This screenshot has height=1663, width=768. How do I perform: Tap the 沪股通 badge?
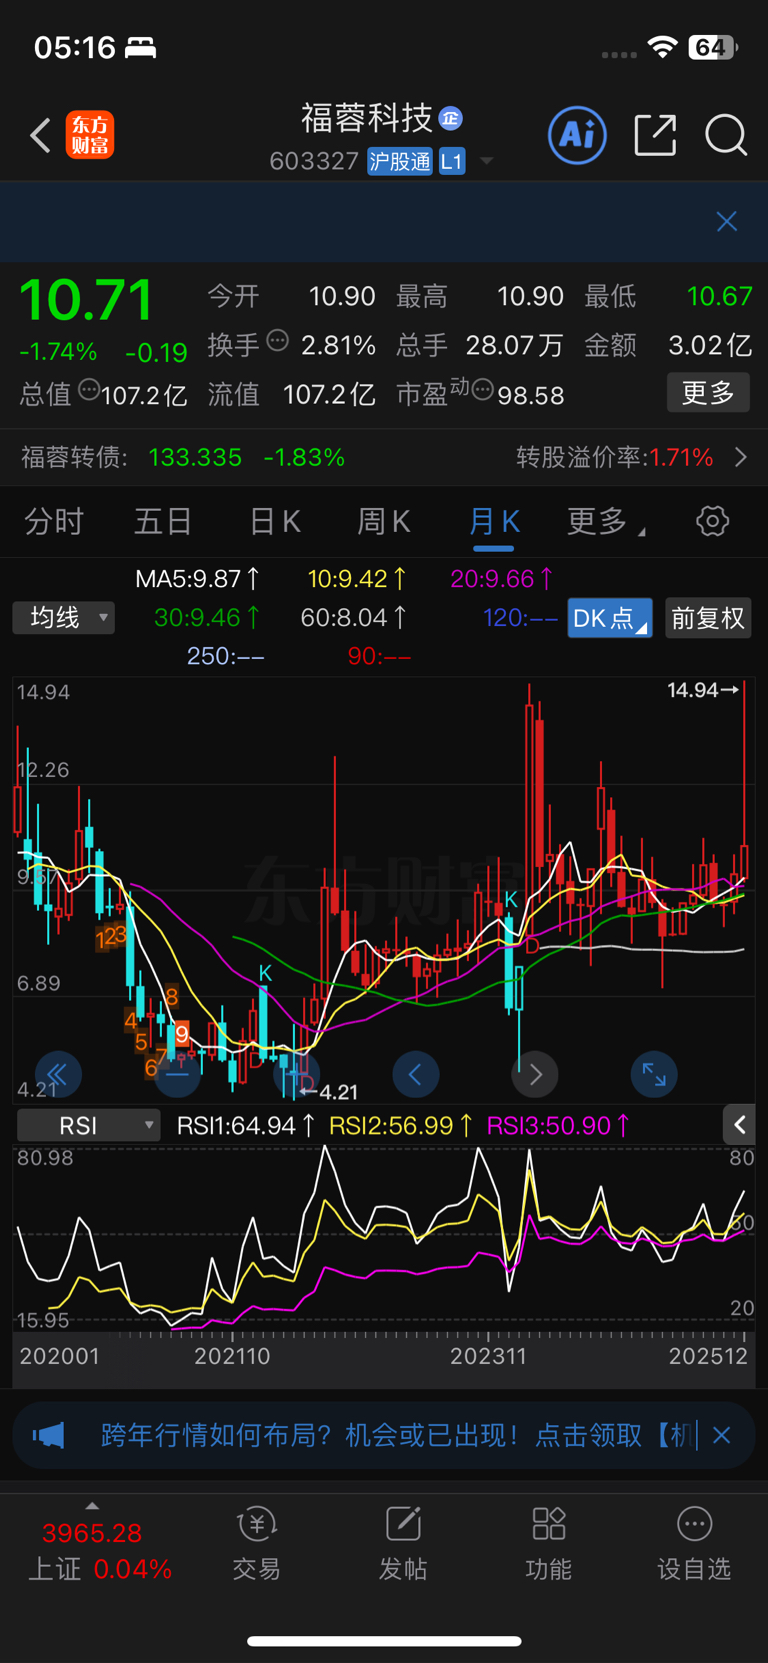[400, 161]
